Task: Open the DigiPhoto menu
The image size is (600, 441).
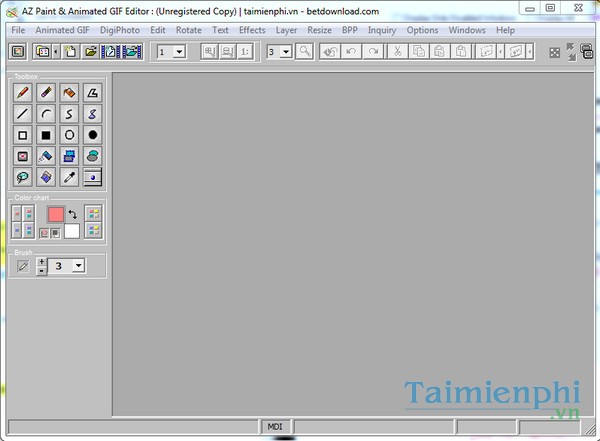Action: click(120, 30)
